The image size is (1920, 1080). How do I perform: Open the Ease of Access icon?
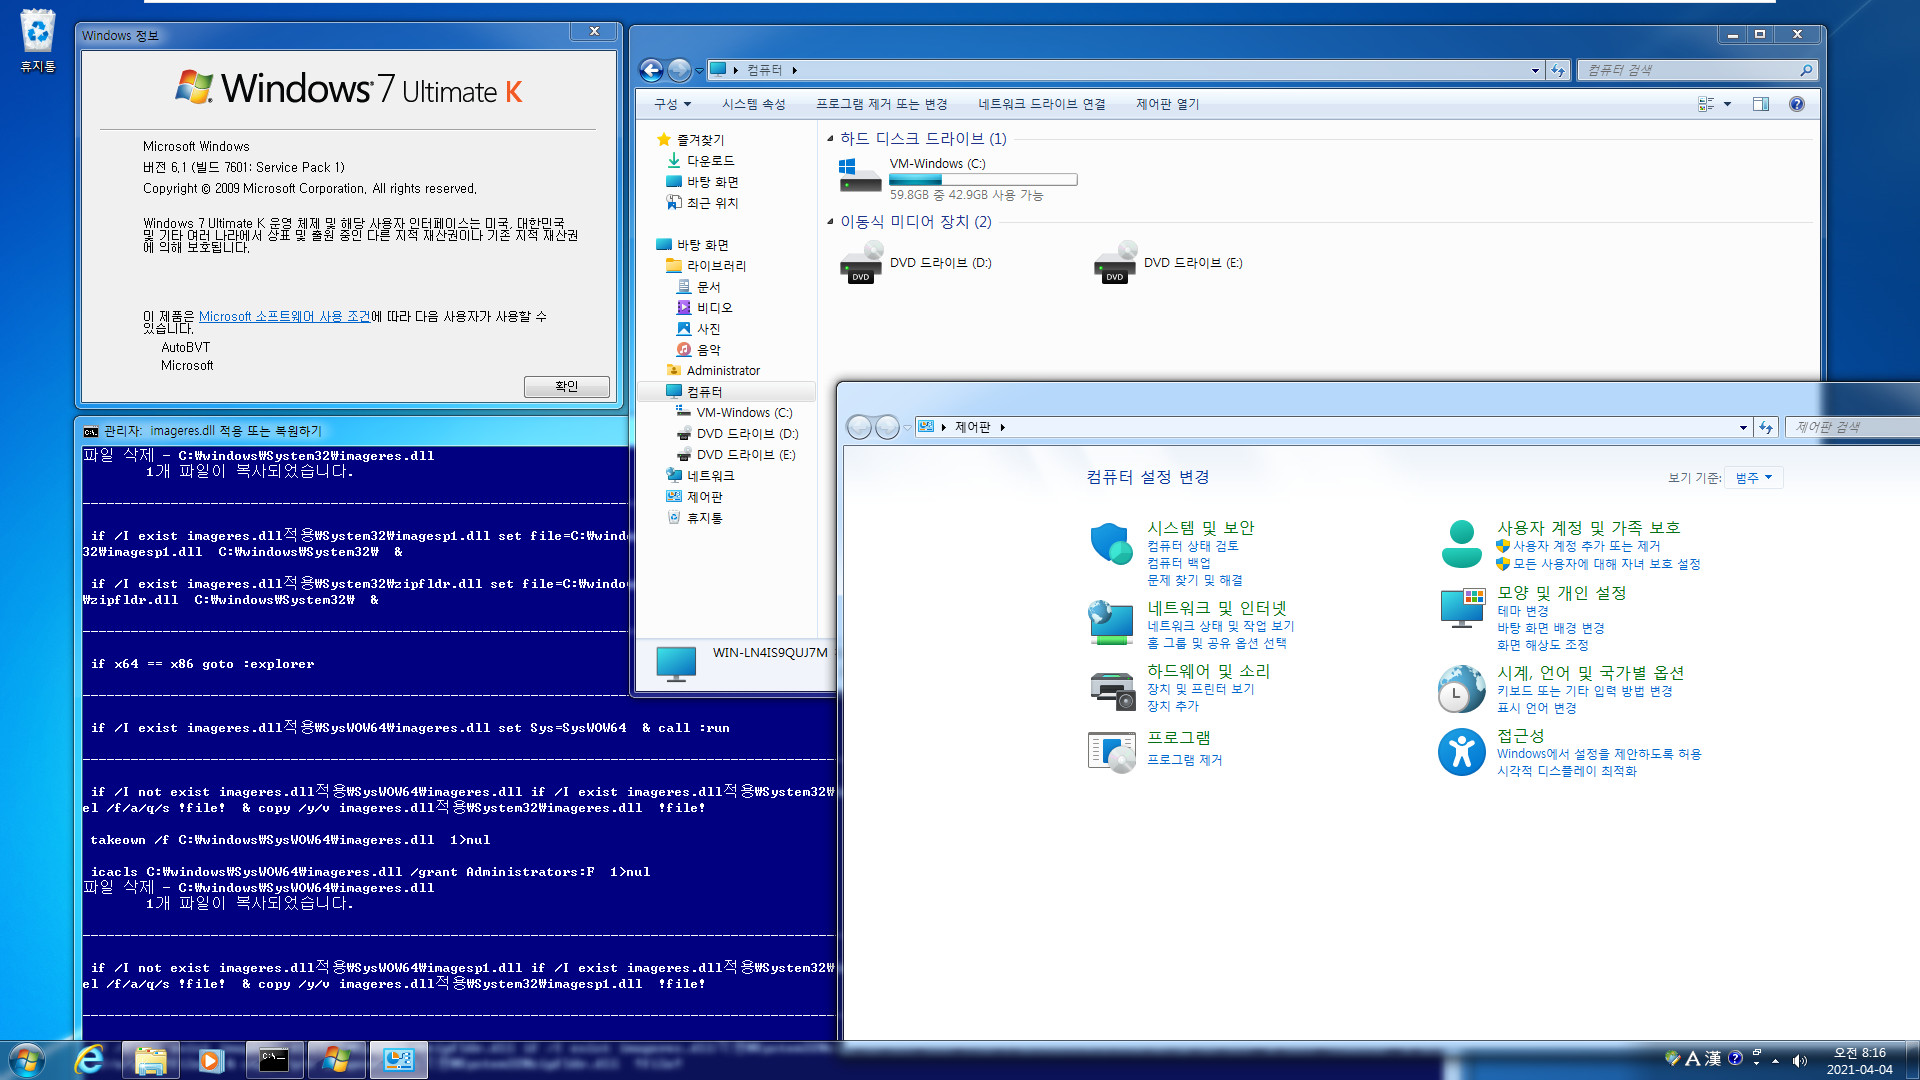(1461, 752)
